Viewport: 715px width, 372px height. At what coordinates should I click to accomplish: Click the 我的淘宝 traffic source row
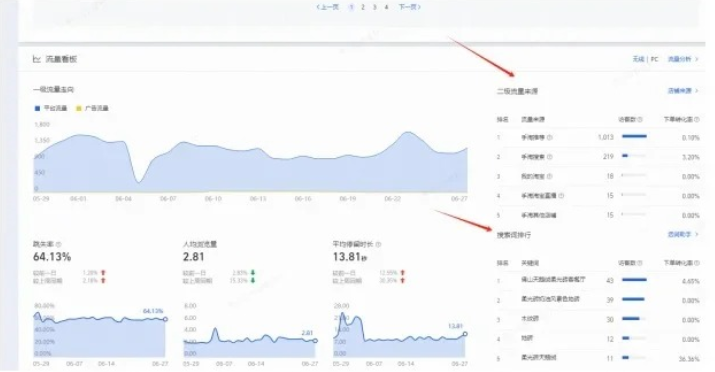tap(598, 176)
